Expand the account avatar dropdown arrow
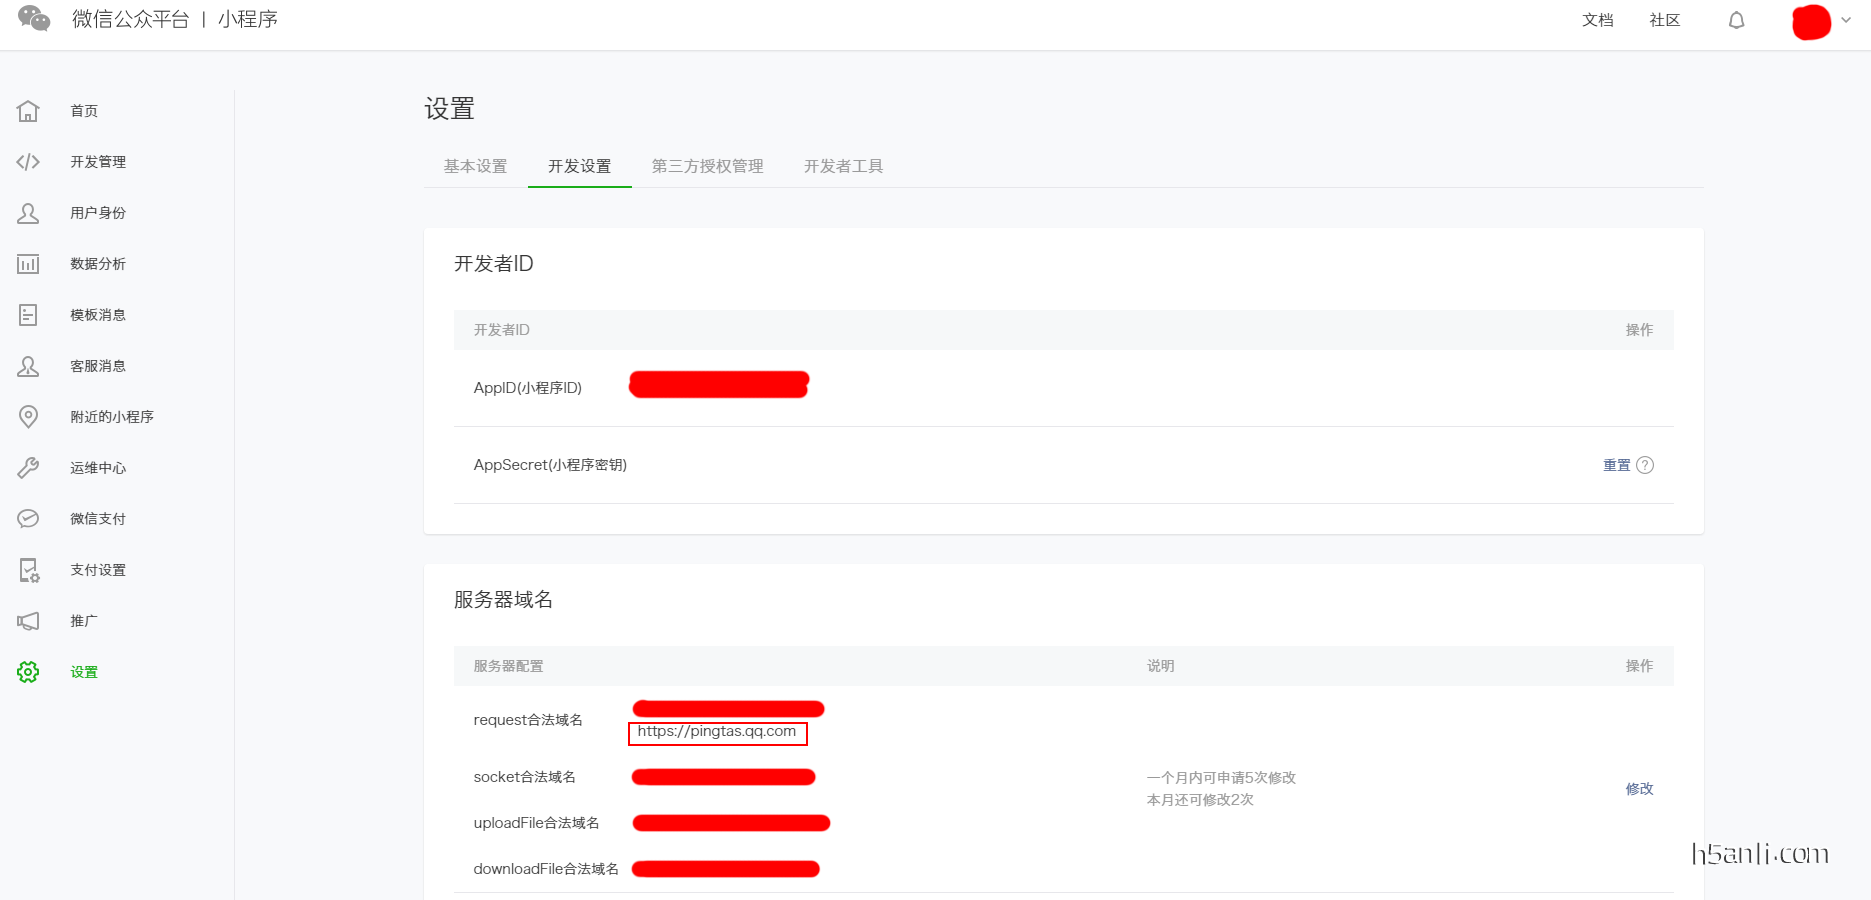The height and width of the screenshot is (900, 1871). pos(1846,20)
